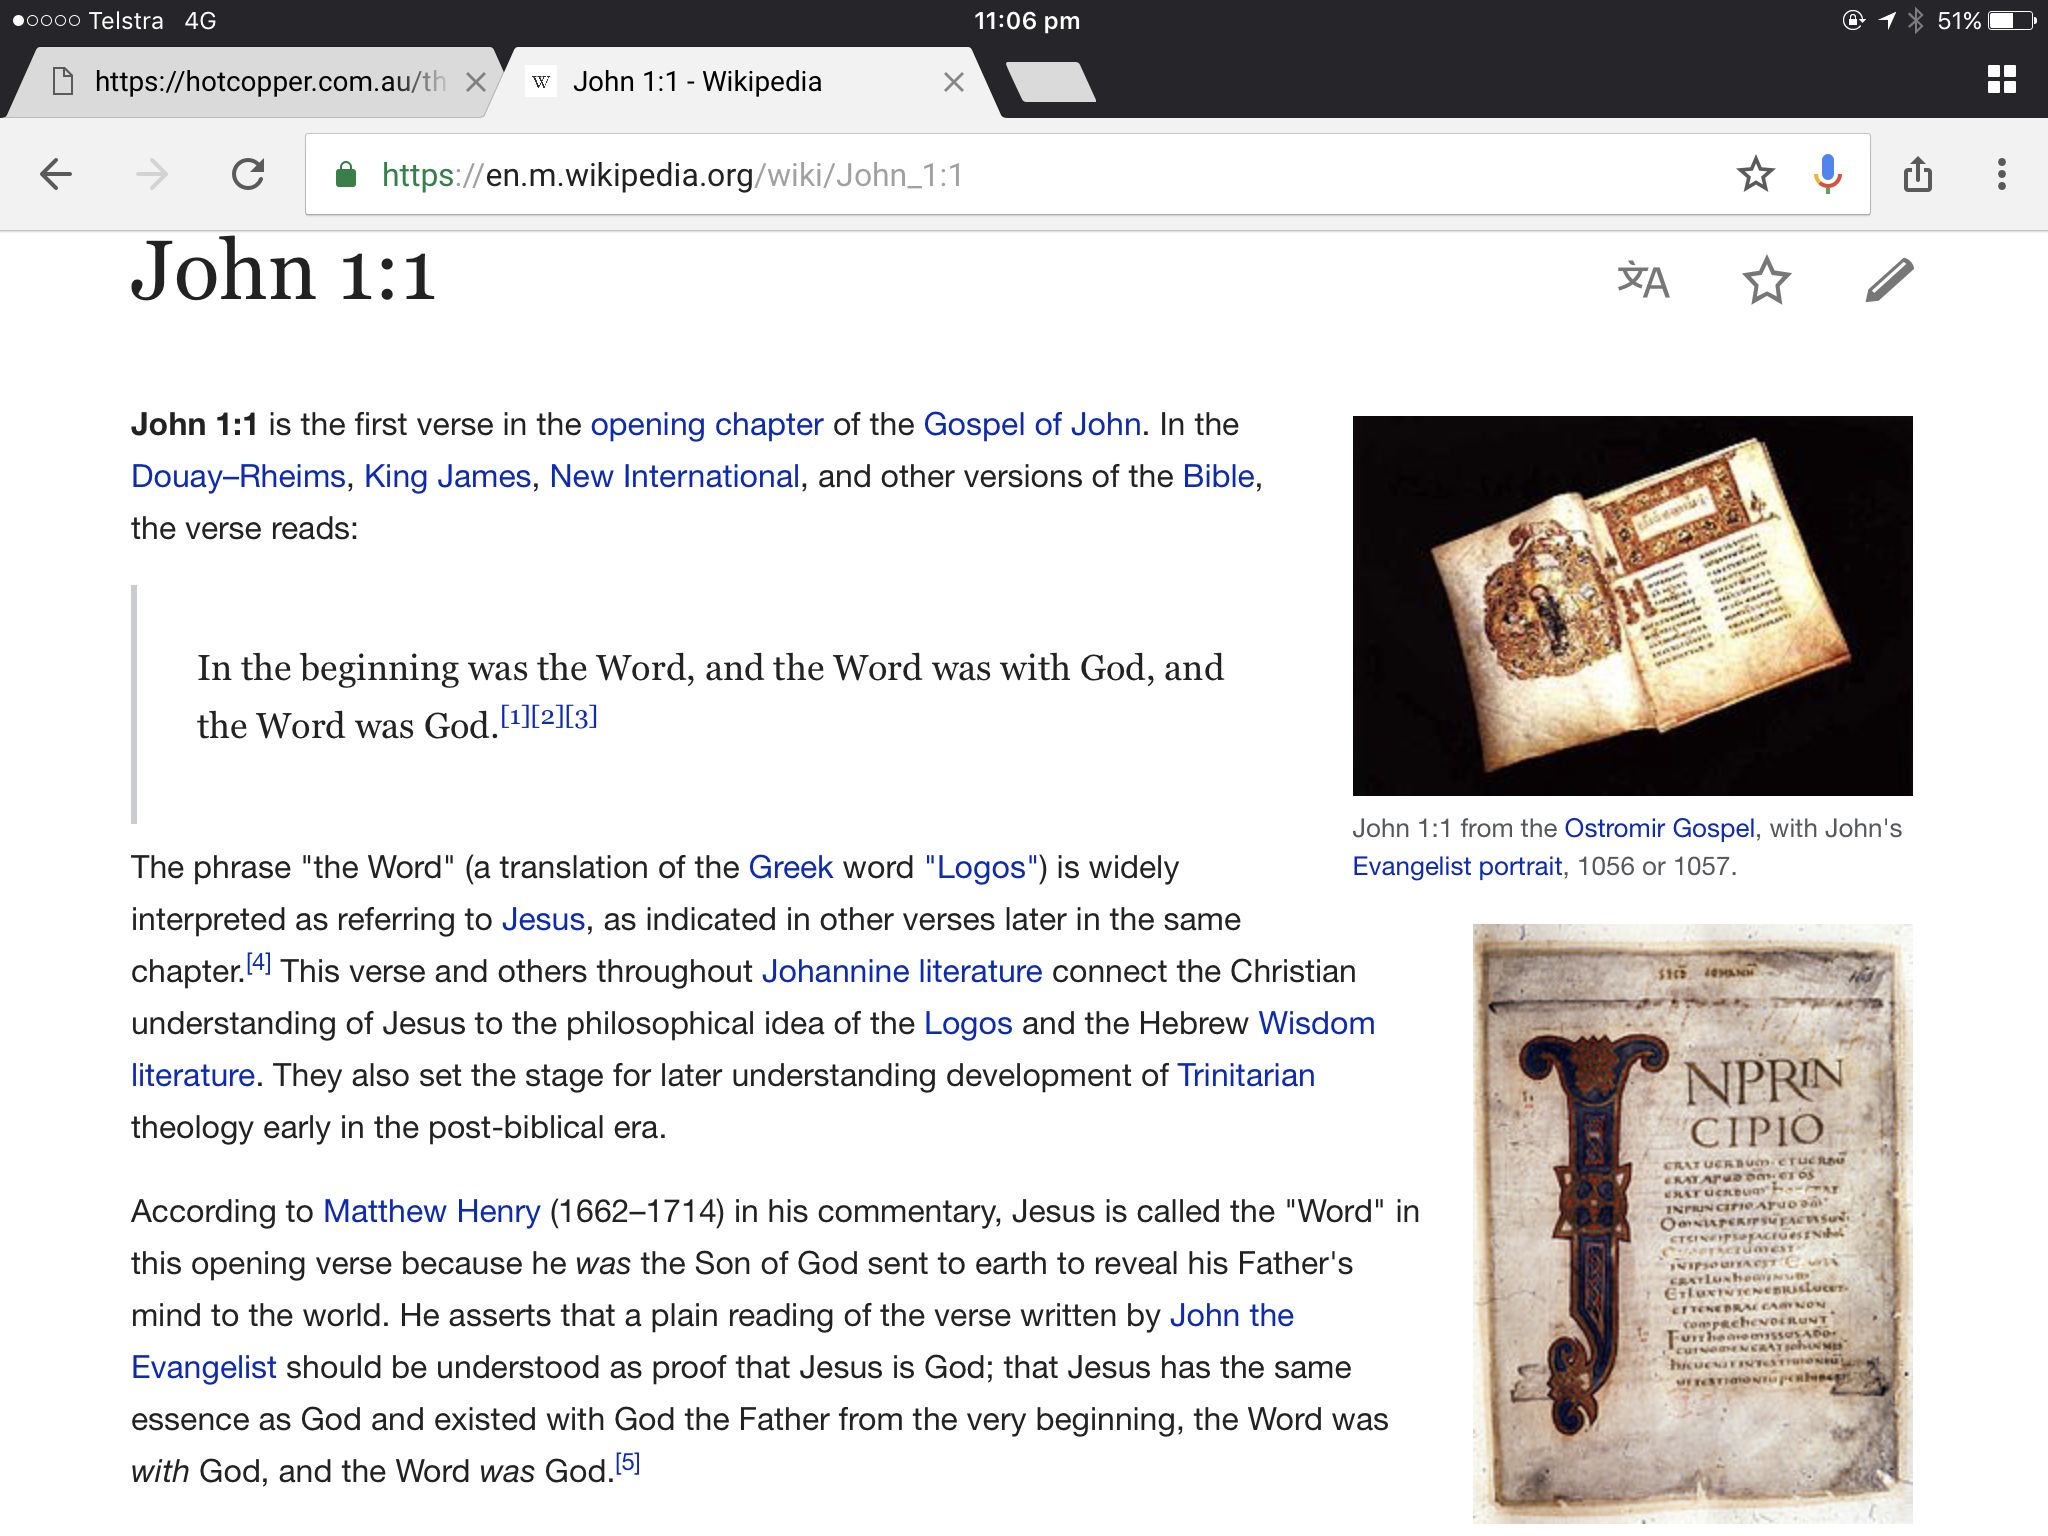Viewport: 2048px width, 1536px height.
Task: Jump to footnote [3]
Action: click(581, 716)
